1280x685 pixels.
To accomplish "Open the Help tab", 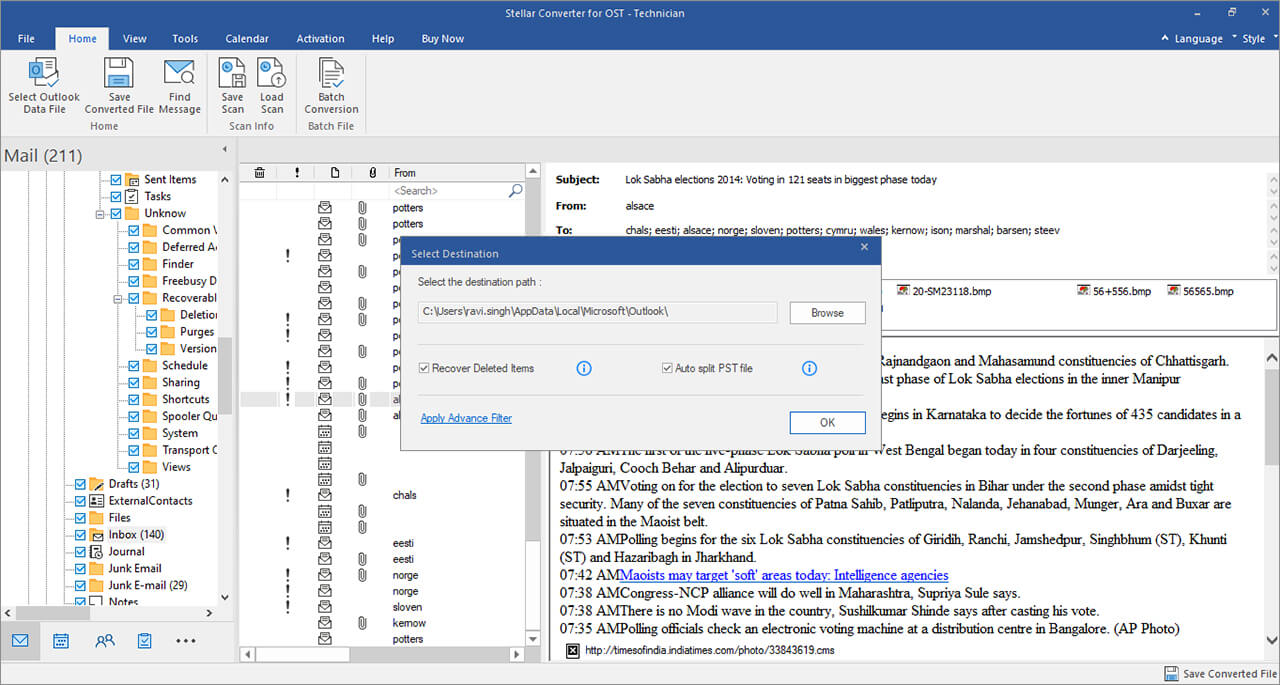I will 383,39.
